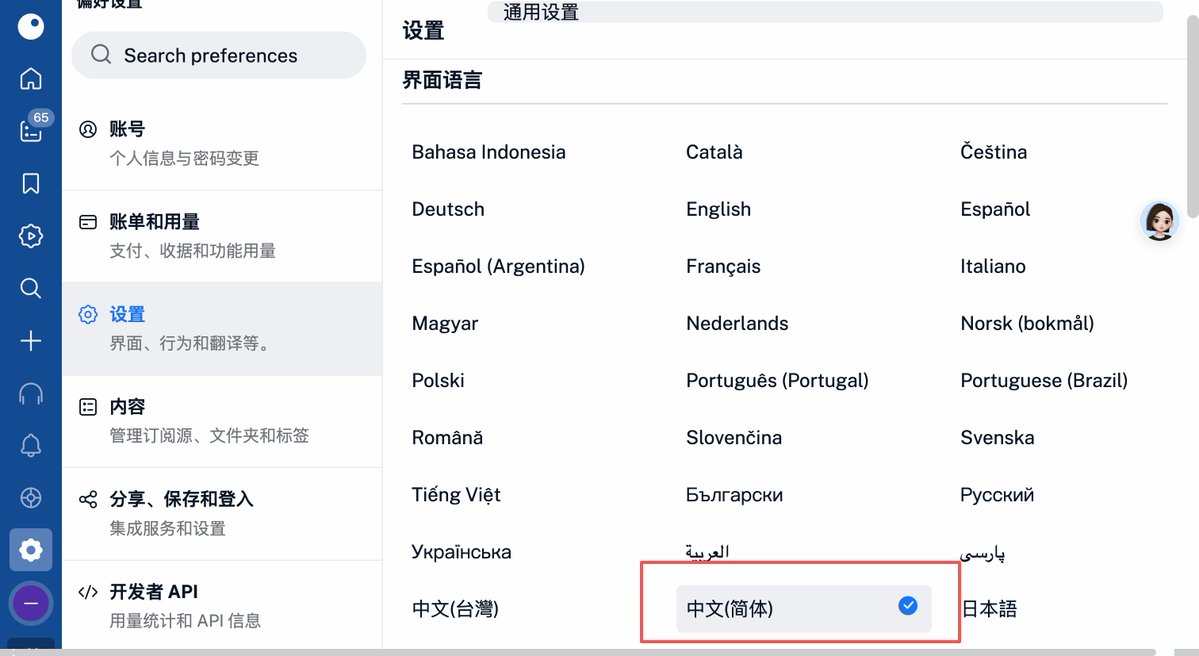Open 分享、保存和登入 section
This screenshot has height=656, width=1199.
222,514
